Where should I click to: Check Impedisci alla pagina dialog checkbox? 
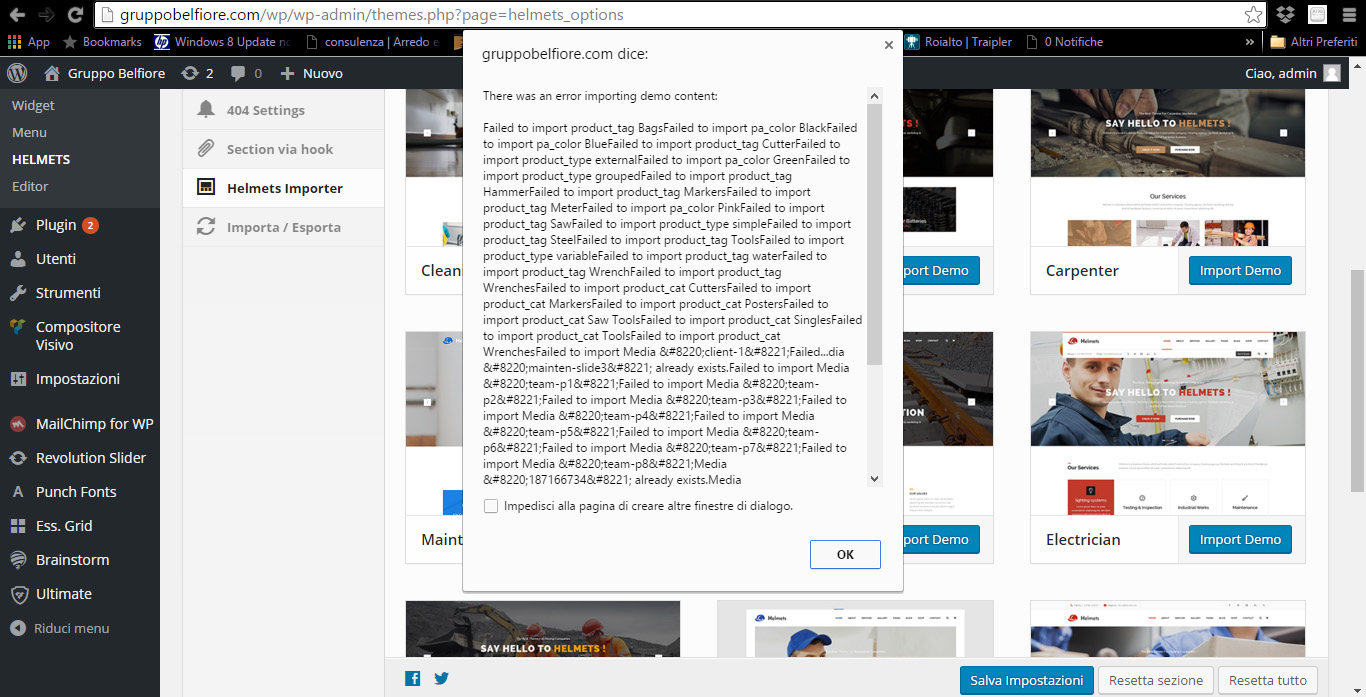(491, 506)
